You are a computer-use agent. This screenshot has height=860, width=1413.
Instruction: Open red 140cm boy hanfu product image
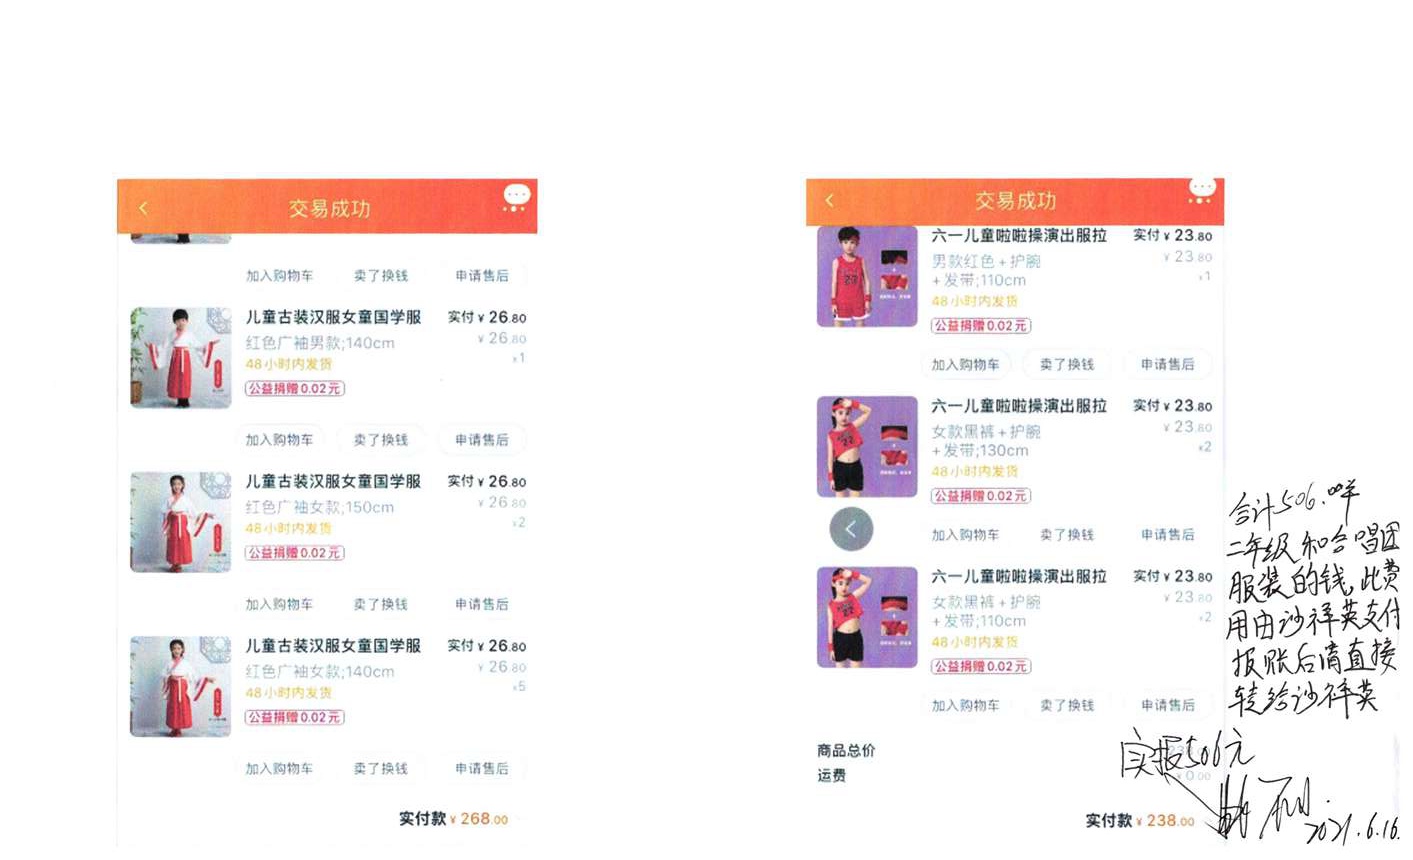pyautogui.click(x=181, y=358)
